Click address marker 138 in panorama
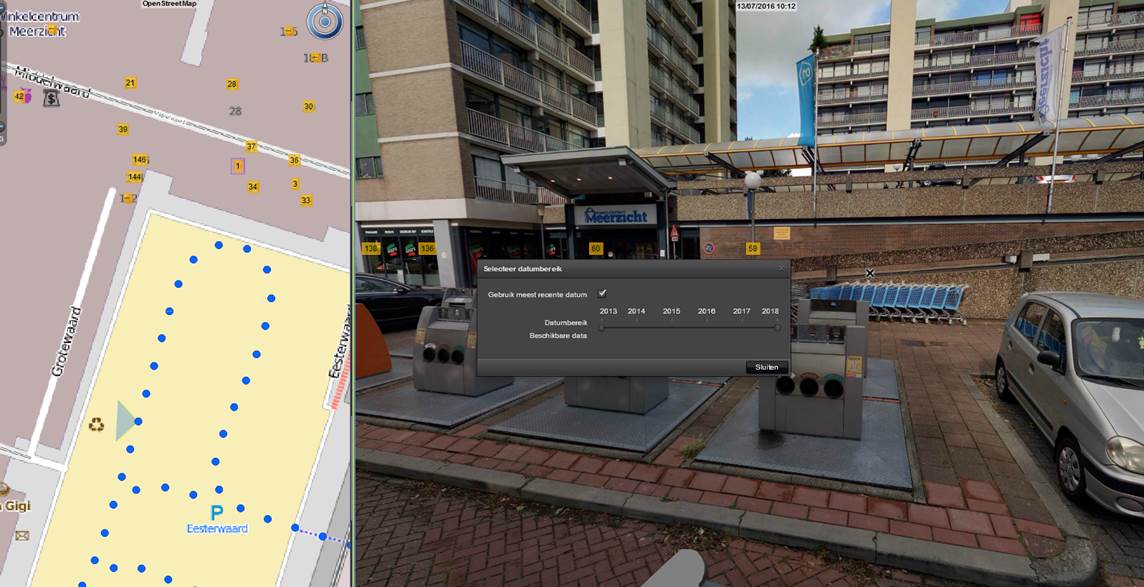1144x587 pixels. [371, 249]
